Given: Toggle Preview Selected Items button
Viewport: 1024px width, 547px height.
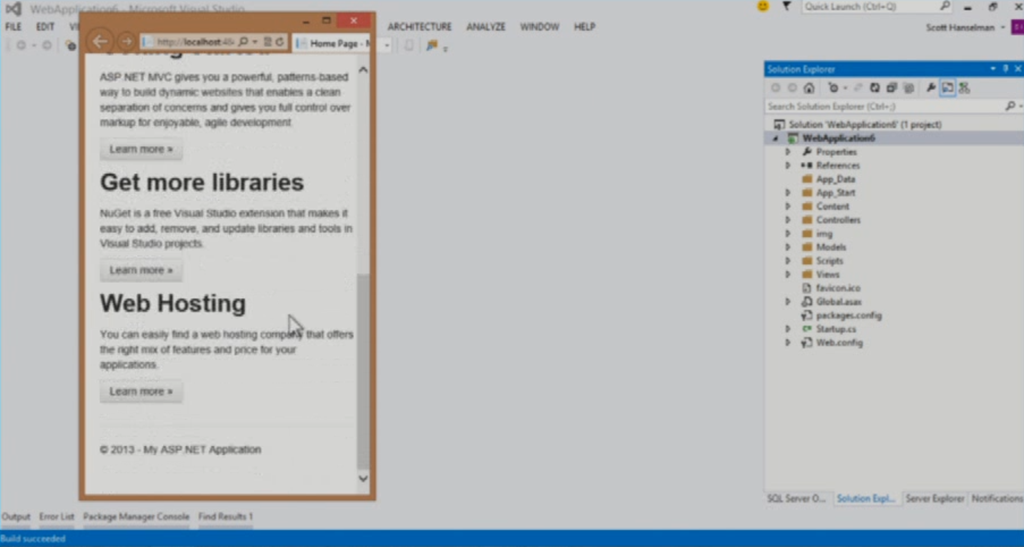Looking at the screenshot, I should click(x=948, y=88).
